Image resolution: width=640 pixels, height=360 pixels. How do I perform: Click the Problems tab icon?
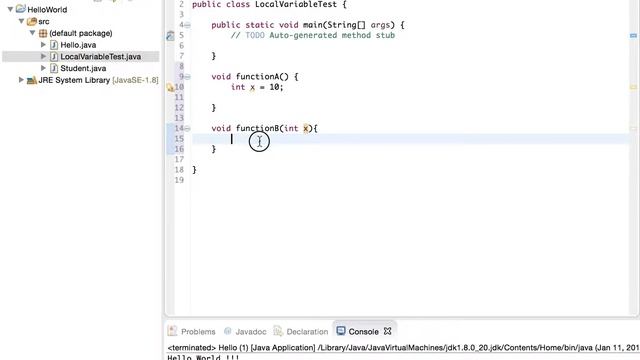coord(173,331)
